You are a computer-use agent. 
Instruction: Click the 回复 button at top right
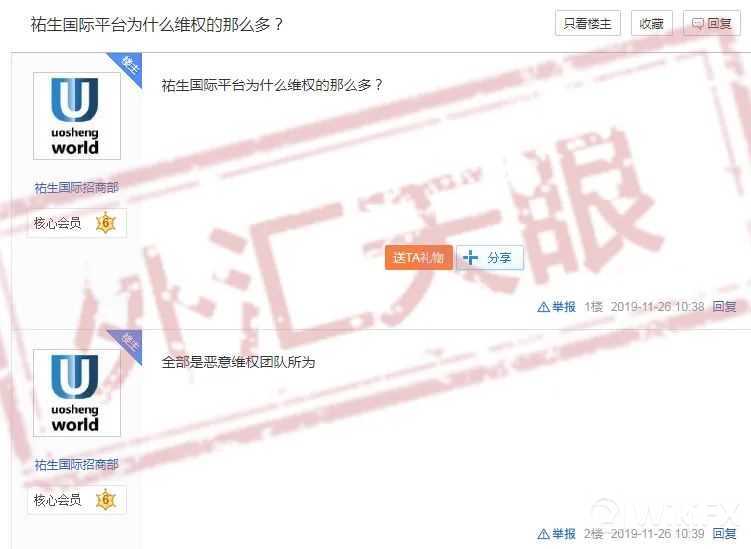712,23
